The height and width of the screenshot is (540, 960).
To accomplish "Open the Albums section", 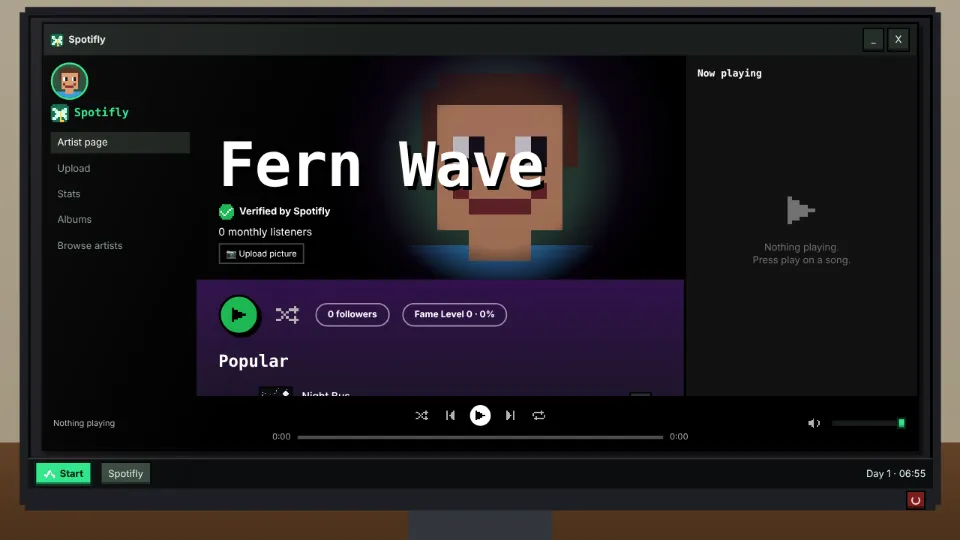I will [74, 220].
